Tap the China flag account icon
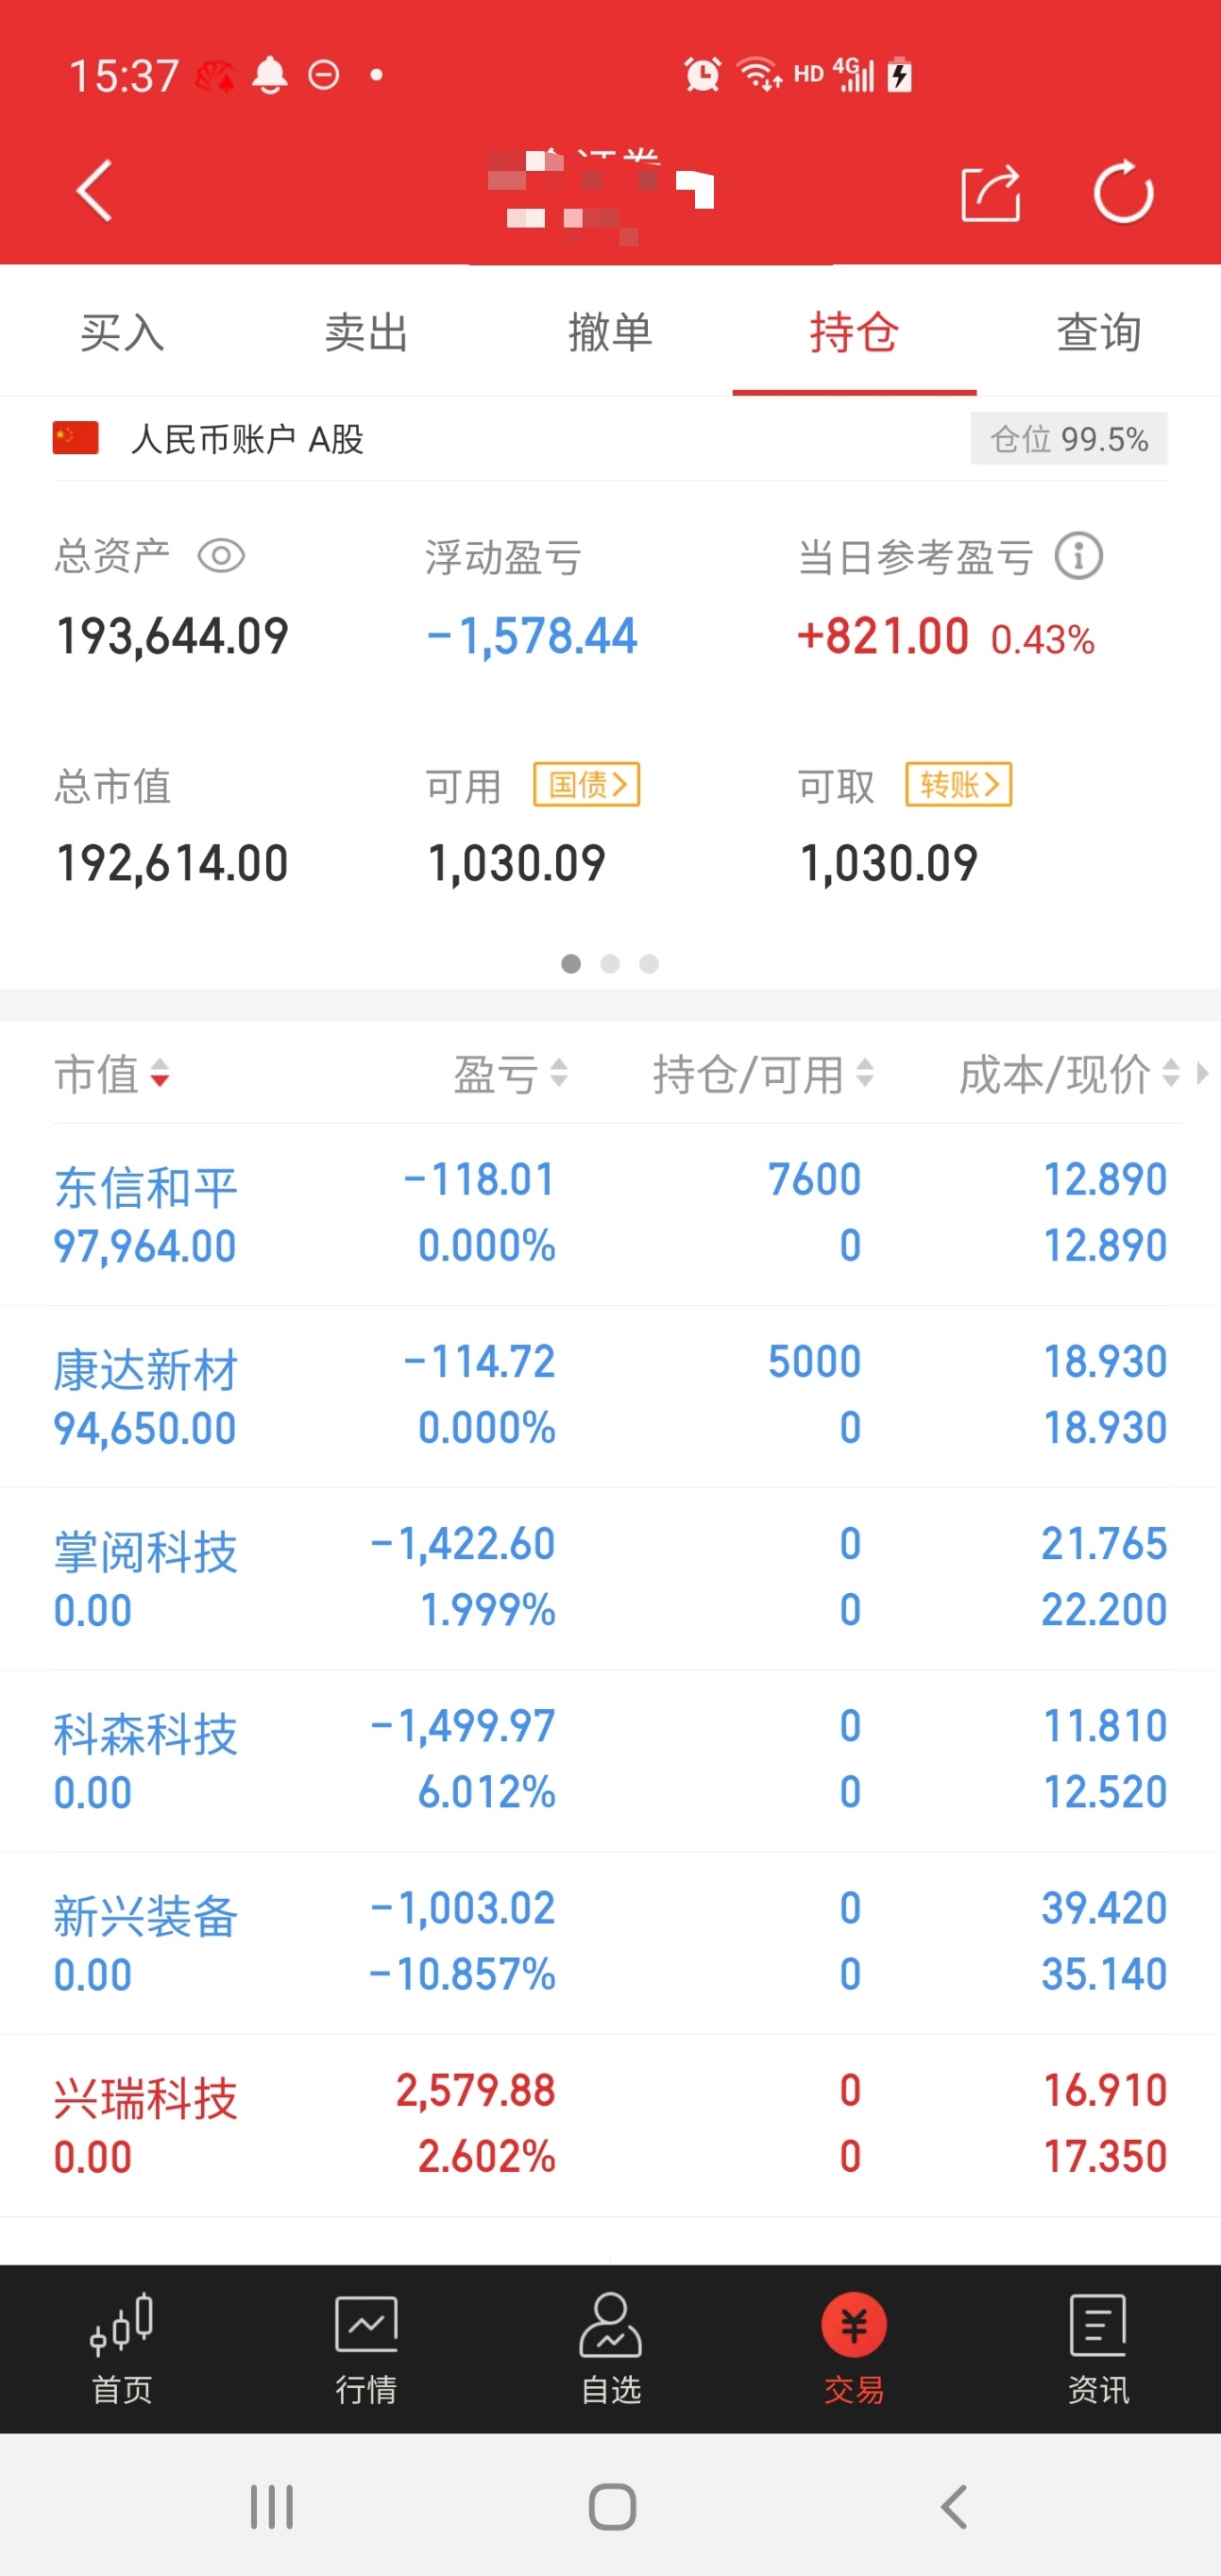 tap(75, 438)
